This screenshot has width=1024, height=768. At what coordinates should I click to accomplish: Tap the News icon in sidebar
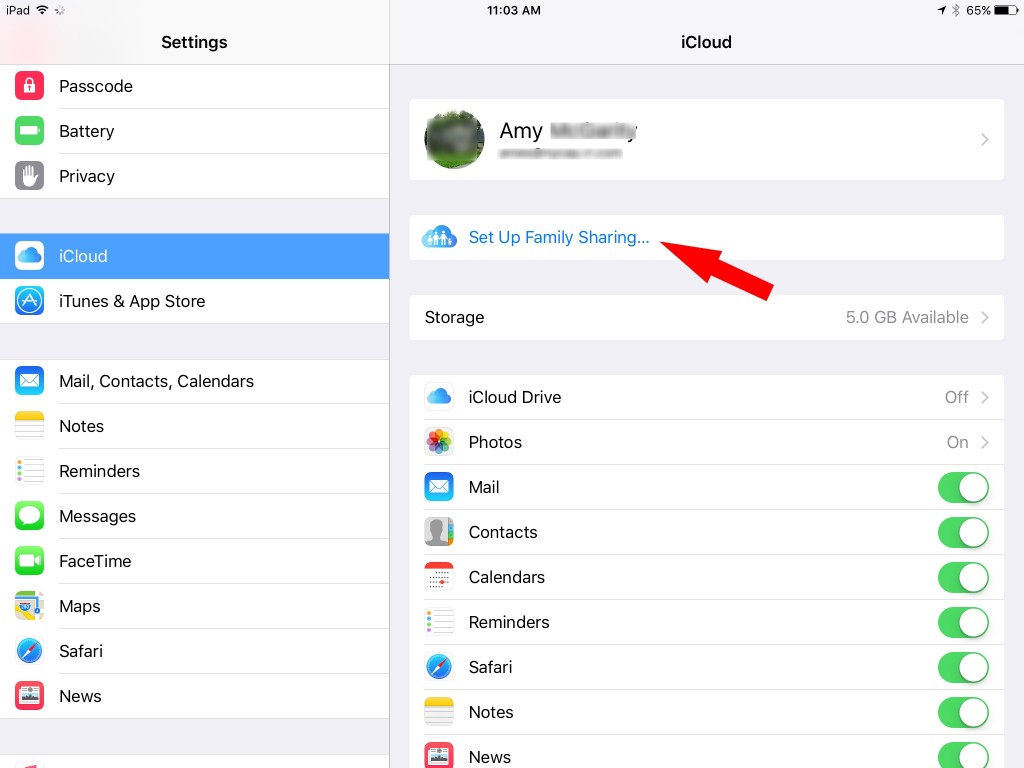pyautogui.click(x=29, y=696)
